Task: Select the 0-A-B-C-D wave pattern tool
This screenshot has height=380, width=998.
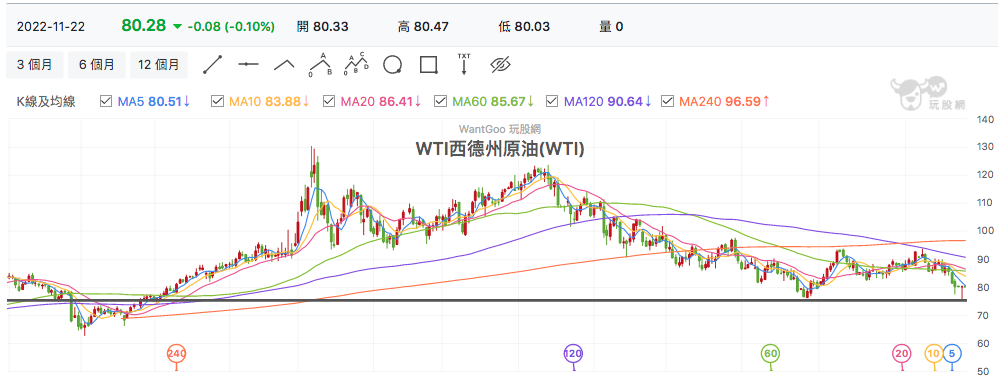Action: tap(357, 64)
